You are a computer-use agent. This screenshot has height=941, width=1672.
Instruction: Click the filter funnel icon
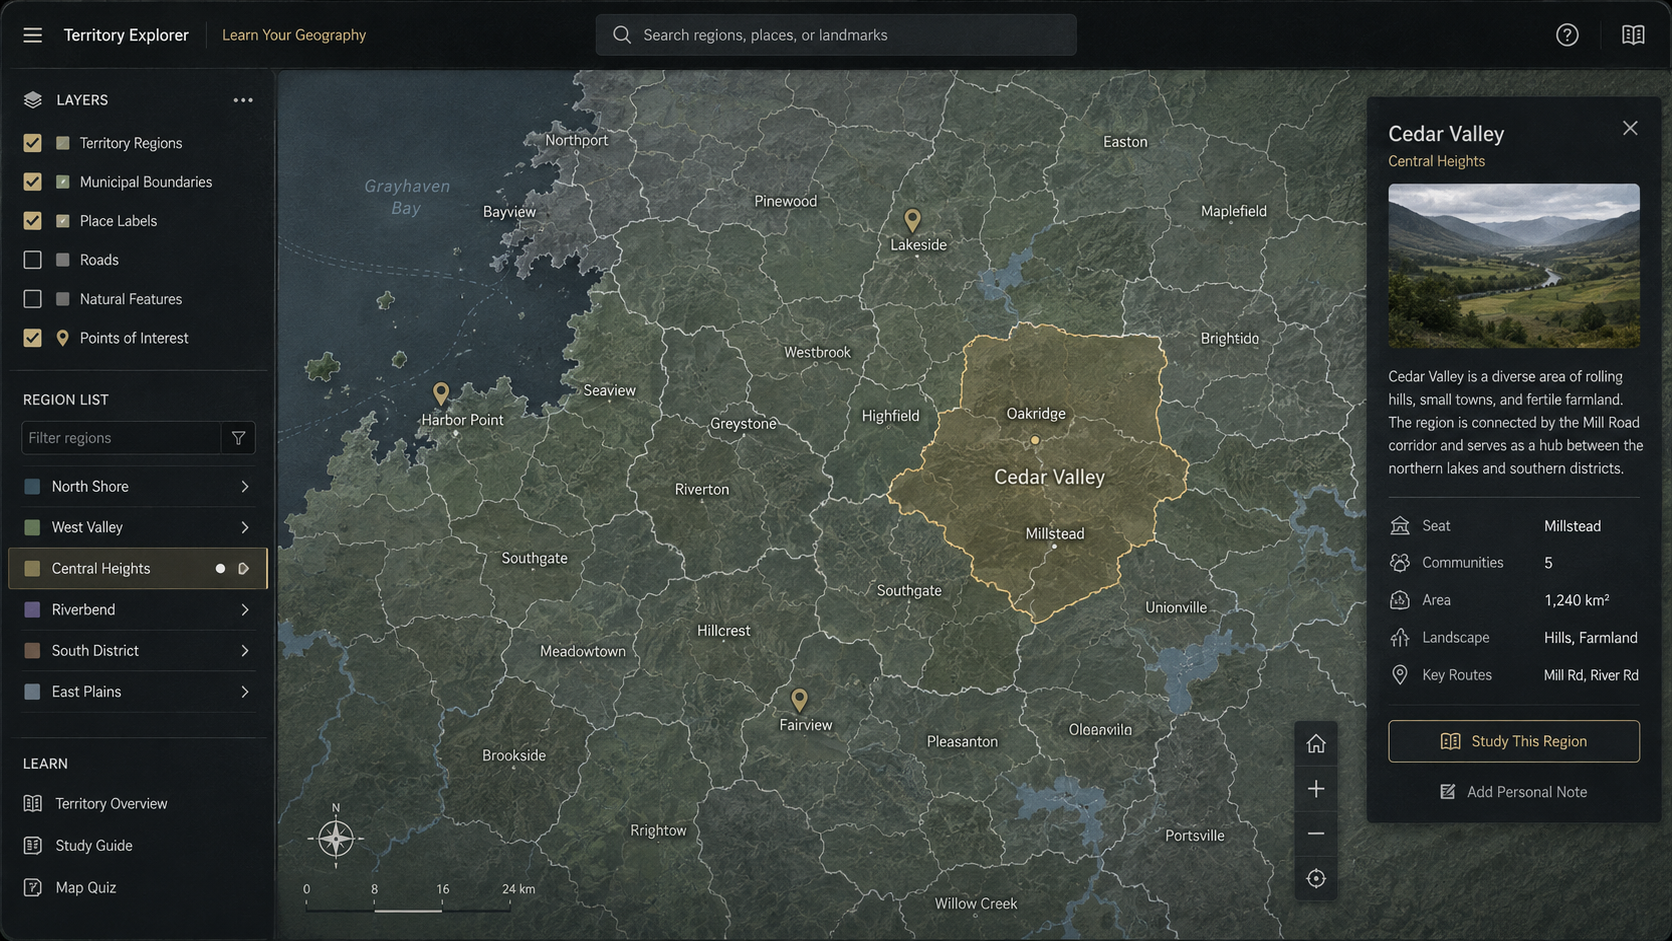click(x=239, y=438)
